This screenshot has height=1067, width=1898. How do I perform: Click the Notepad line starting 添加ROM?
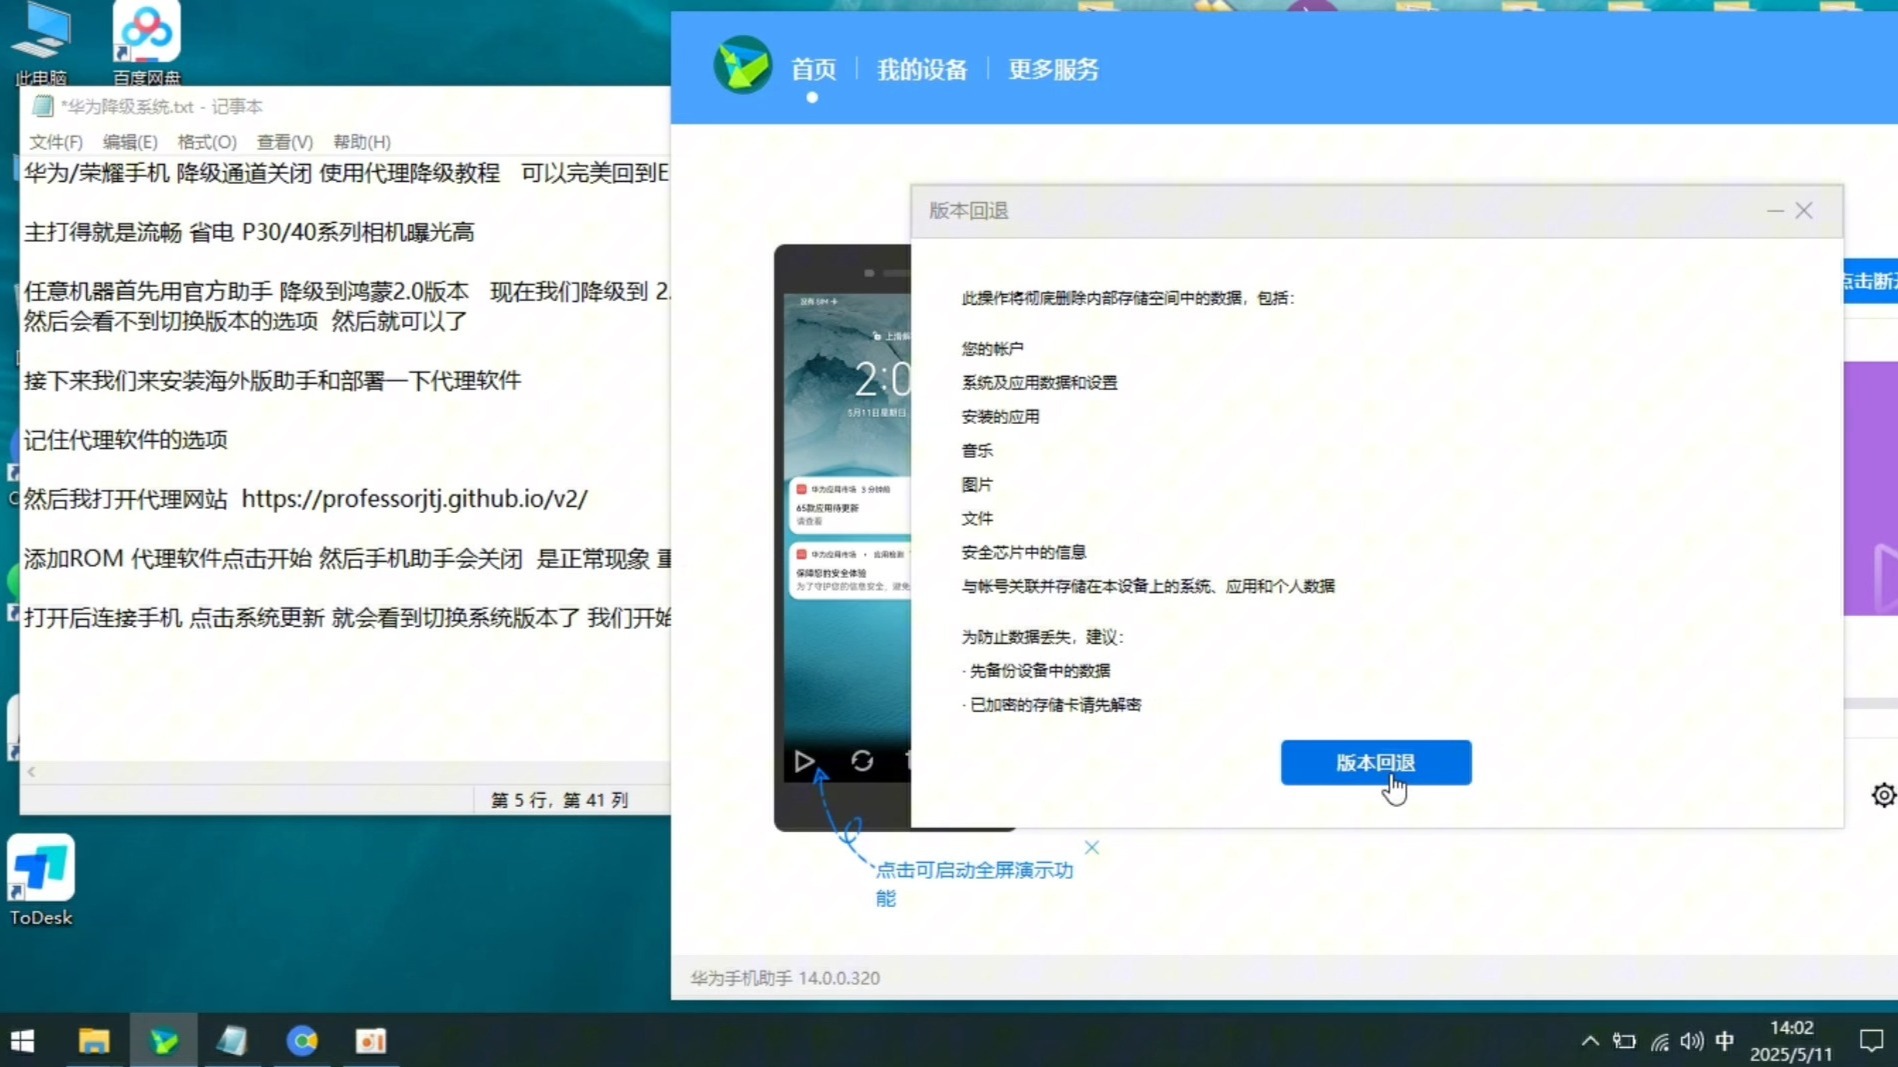coord(347,559)
